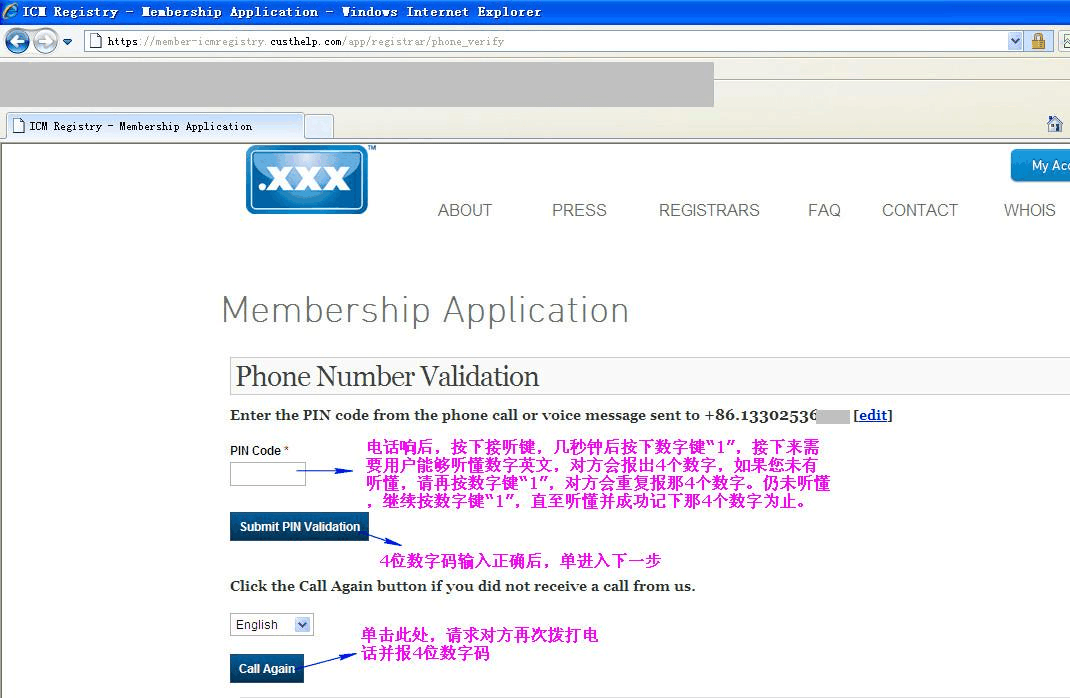Screen dimensions: 1070x698
Task: Click the edit link next to phone number
Action: (x=872, y=415)
